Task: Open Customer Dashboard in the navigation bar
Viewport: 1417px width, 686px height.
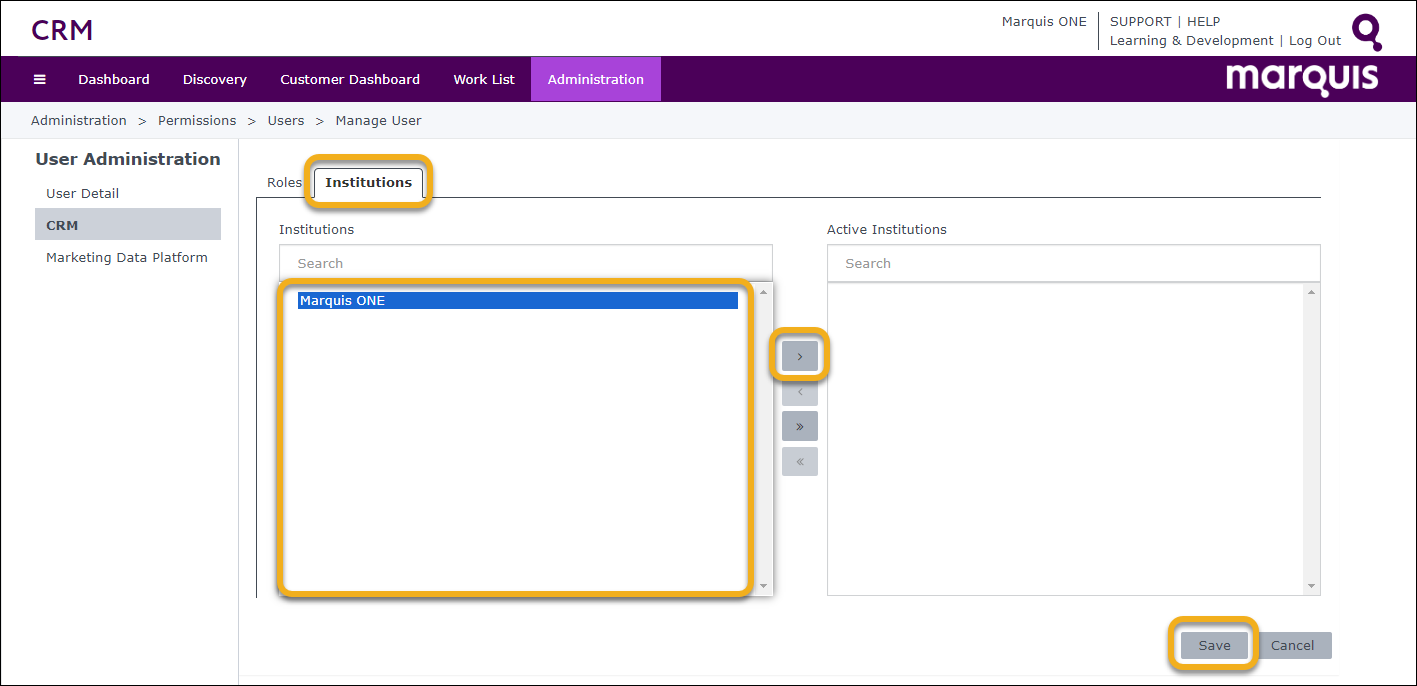Action: tap(350, 79)
